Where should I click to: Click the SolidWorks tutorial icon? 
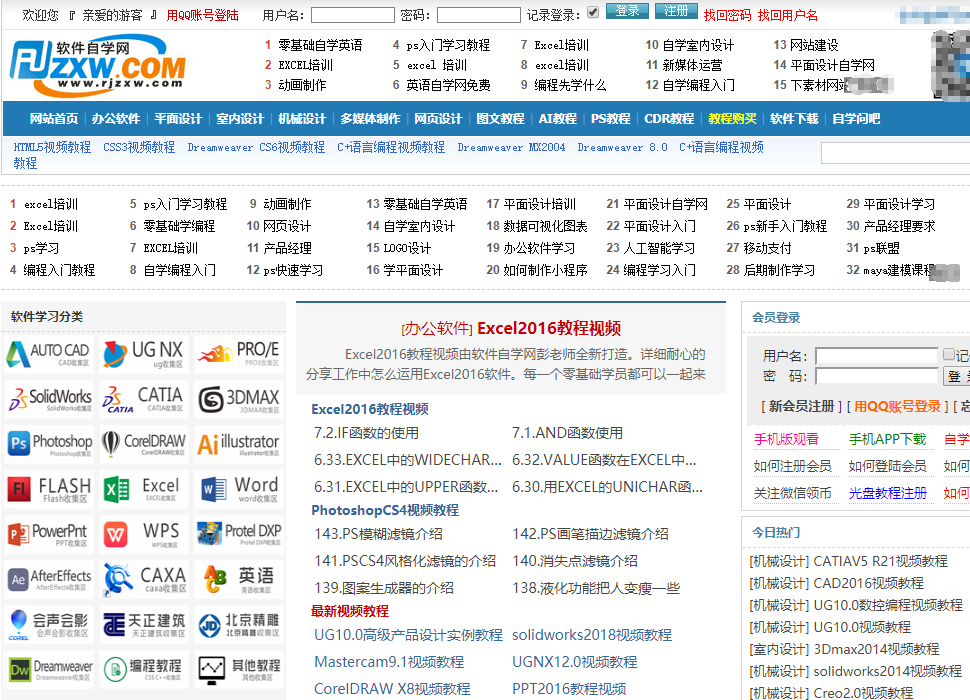tap(49, 399)
